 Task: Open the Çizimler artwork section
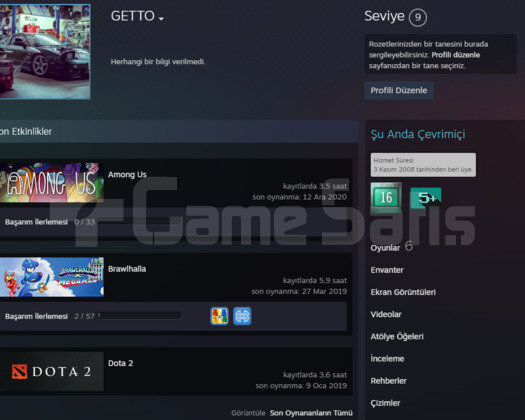(385, 403)
